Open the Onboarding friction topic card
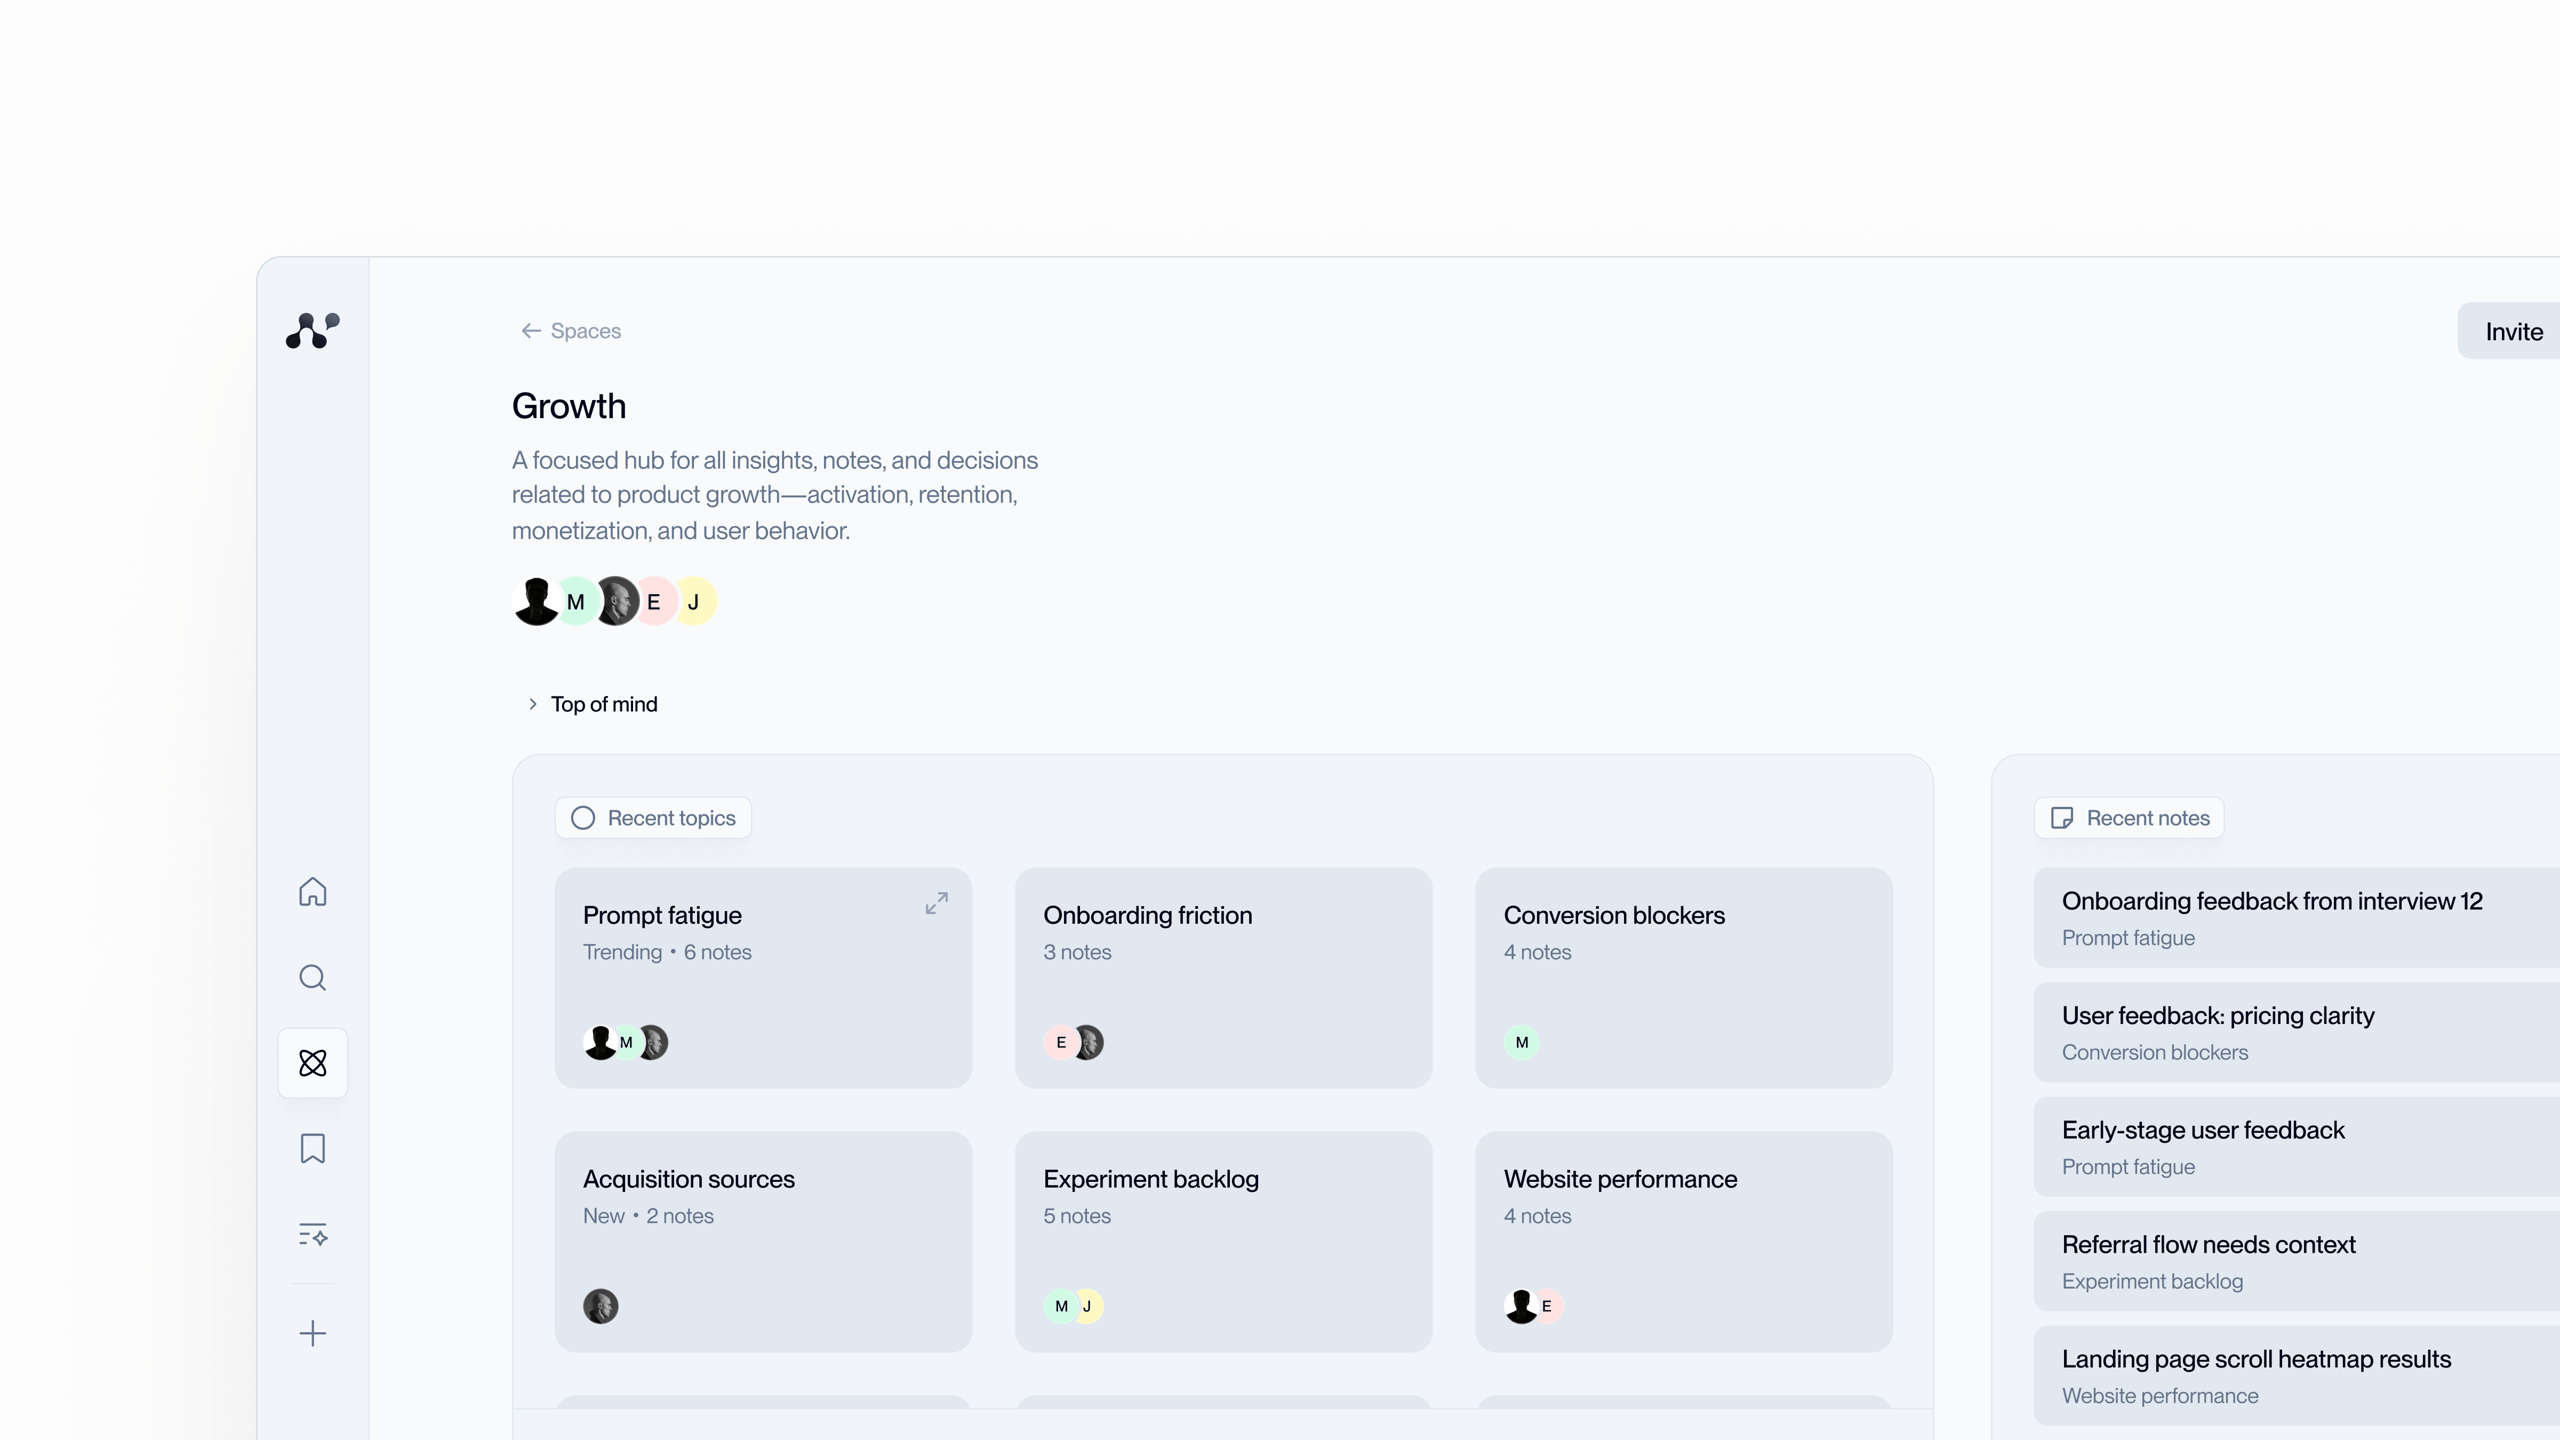 [x=1222, y=977]
